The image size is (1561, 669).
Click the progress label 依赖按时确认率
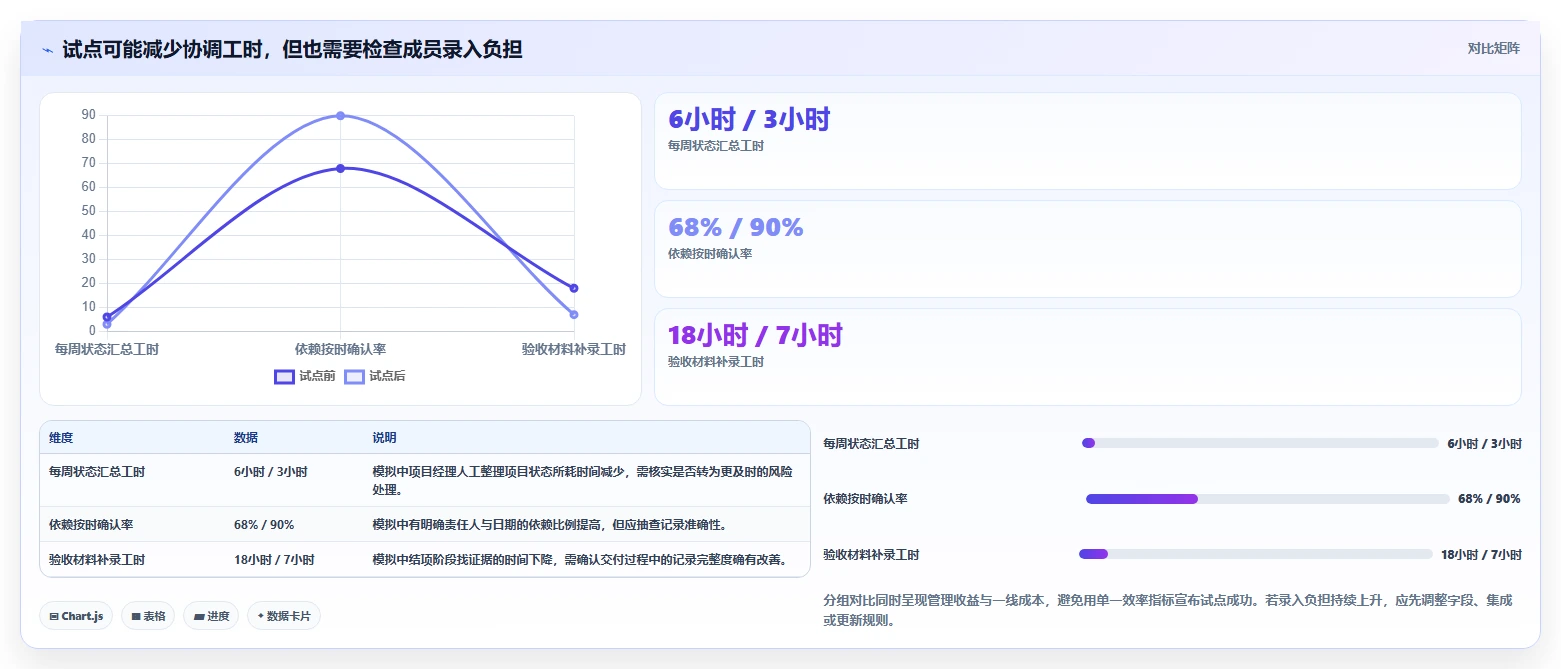(x=865, y=499)
